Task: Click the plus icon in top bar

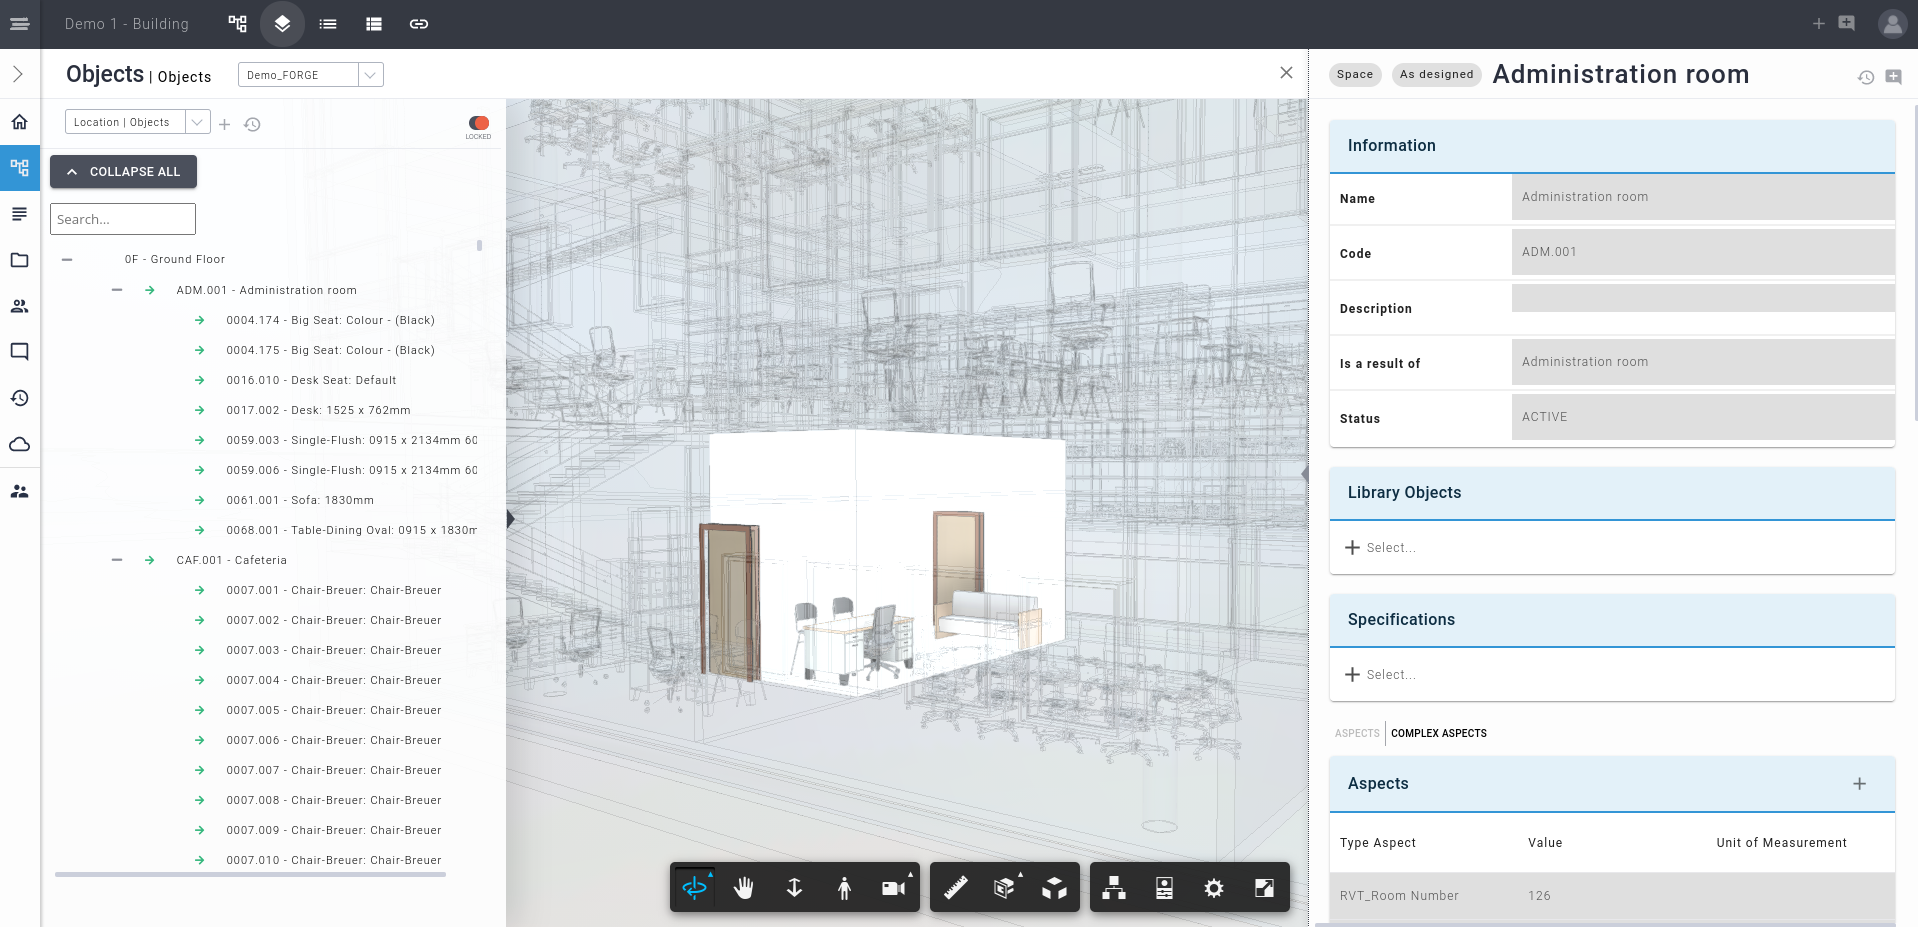Action: point(1819,23)
